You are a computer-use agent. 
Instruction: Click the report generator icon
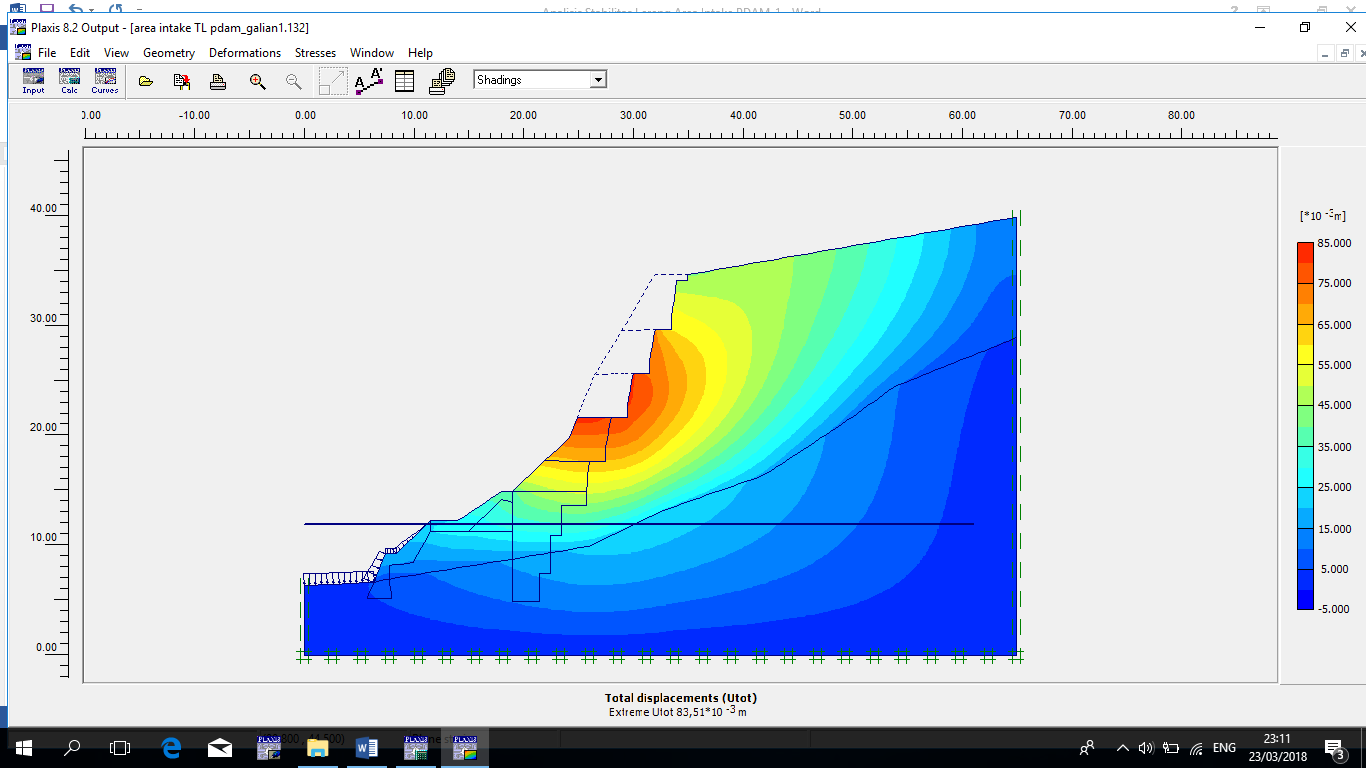[441, 80]
